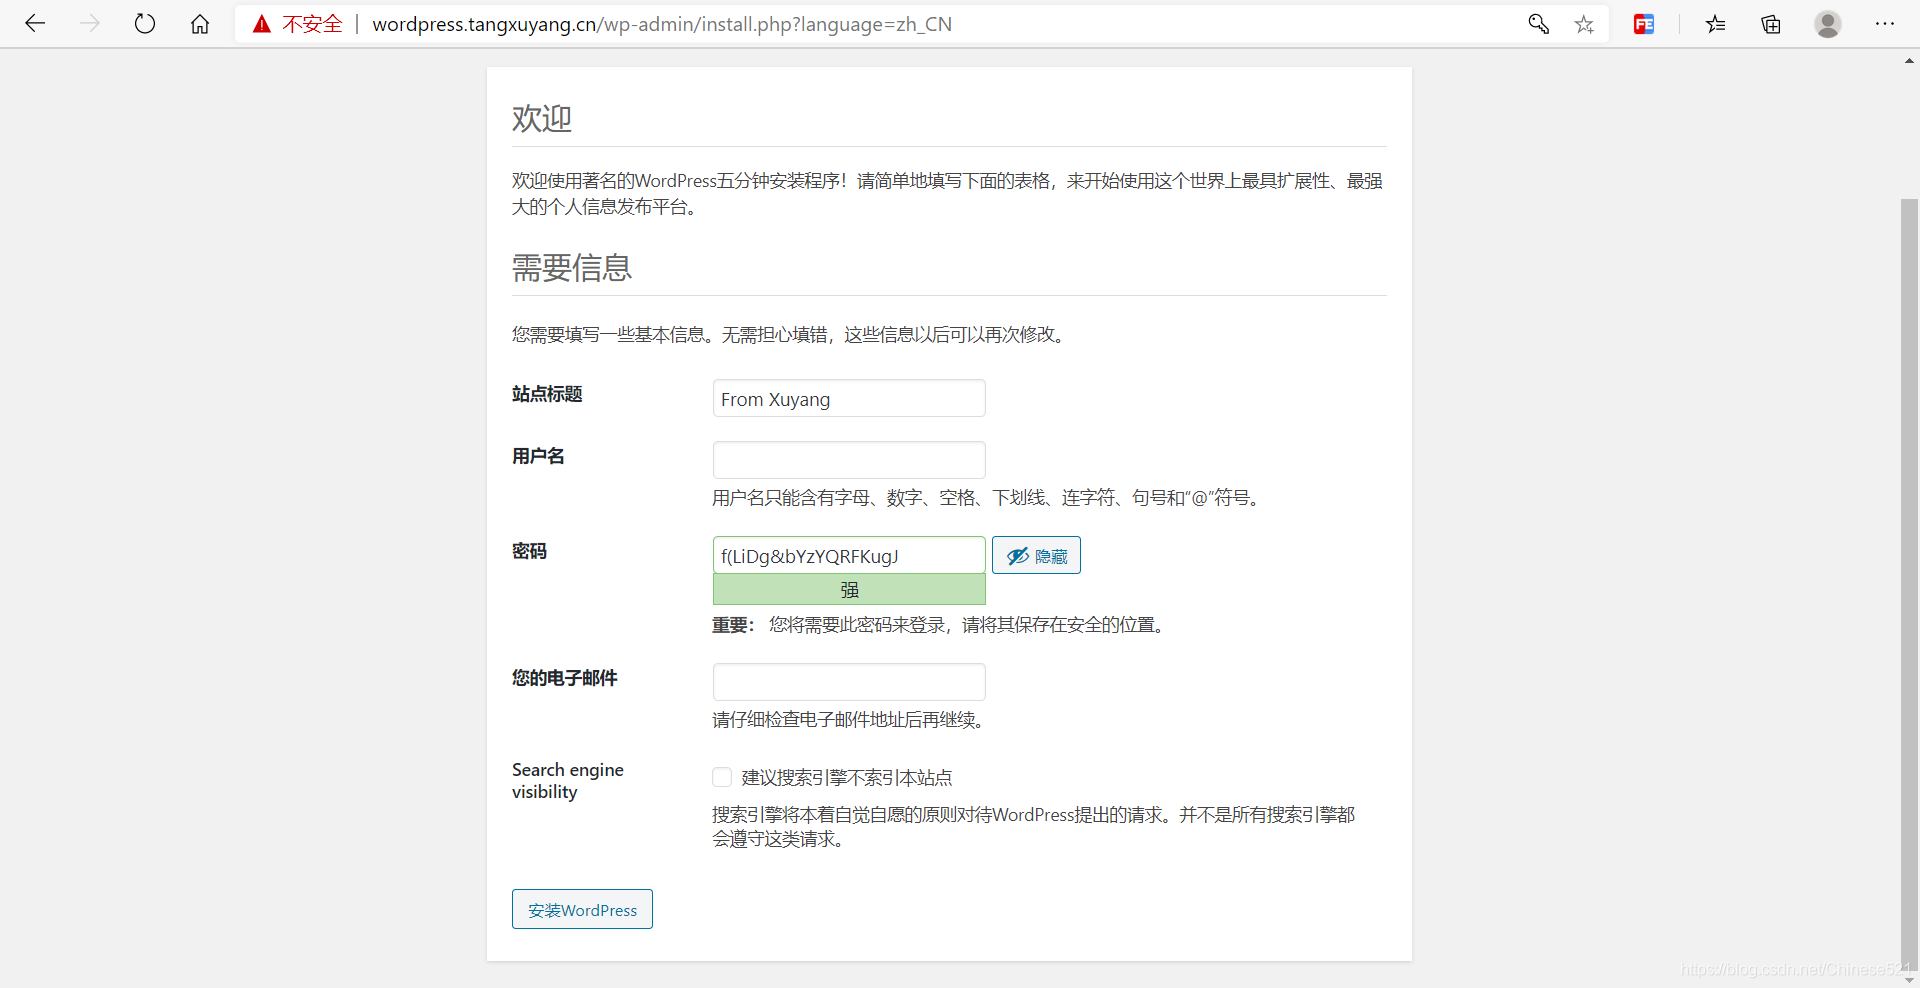This screenshot has width=1920, height=988.
Task: Hide the password with 隐藏 button
Action: [x=1036, y=555]
